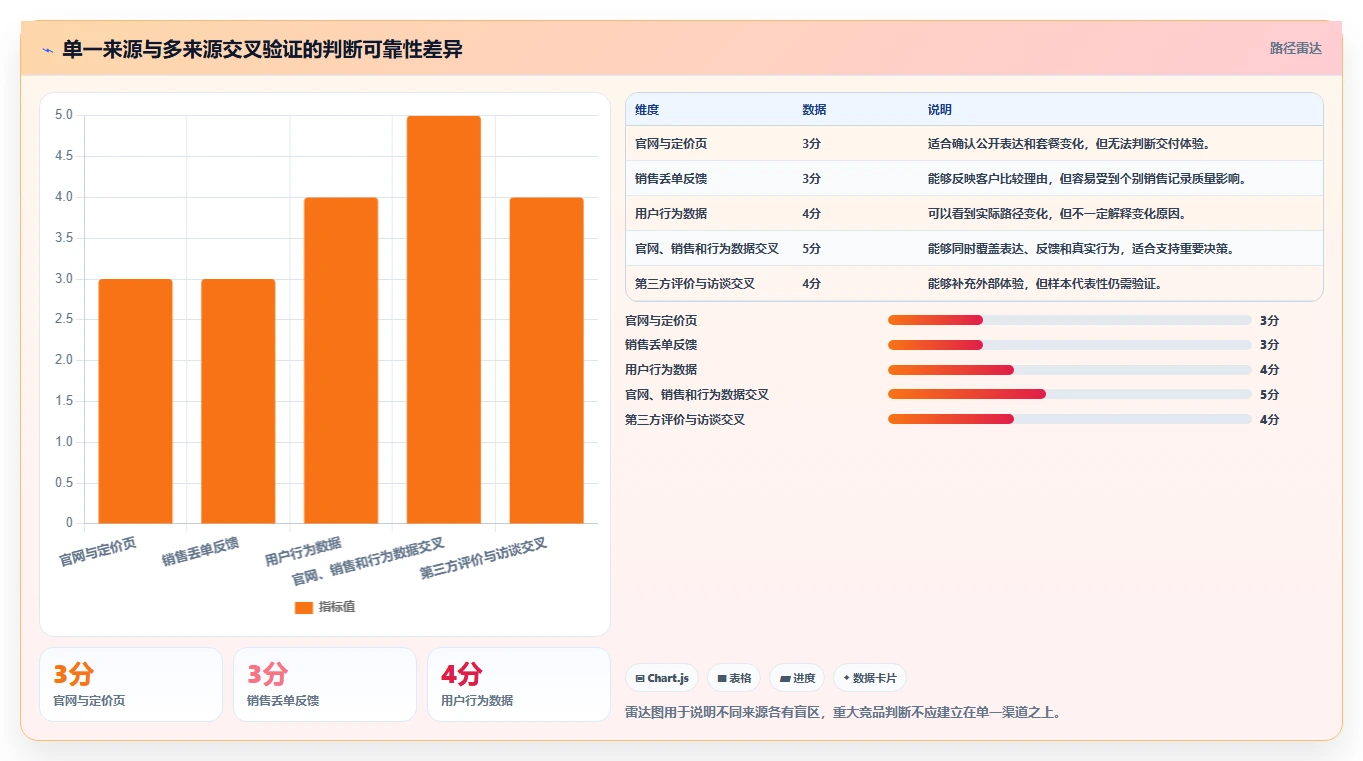Click the y-axis value 5.0
This screenshot has height=761, width=1363.
tap(64, 115)
